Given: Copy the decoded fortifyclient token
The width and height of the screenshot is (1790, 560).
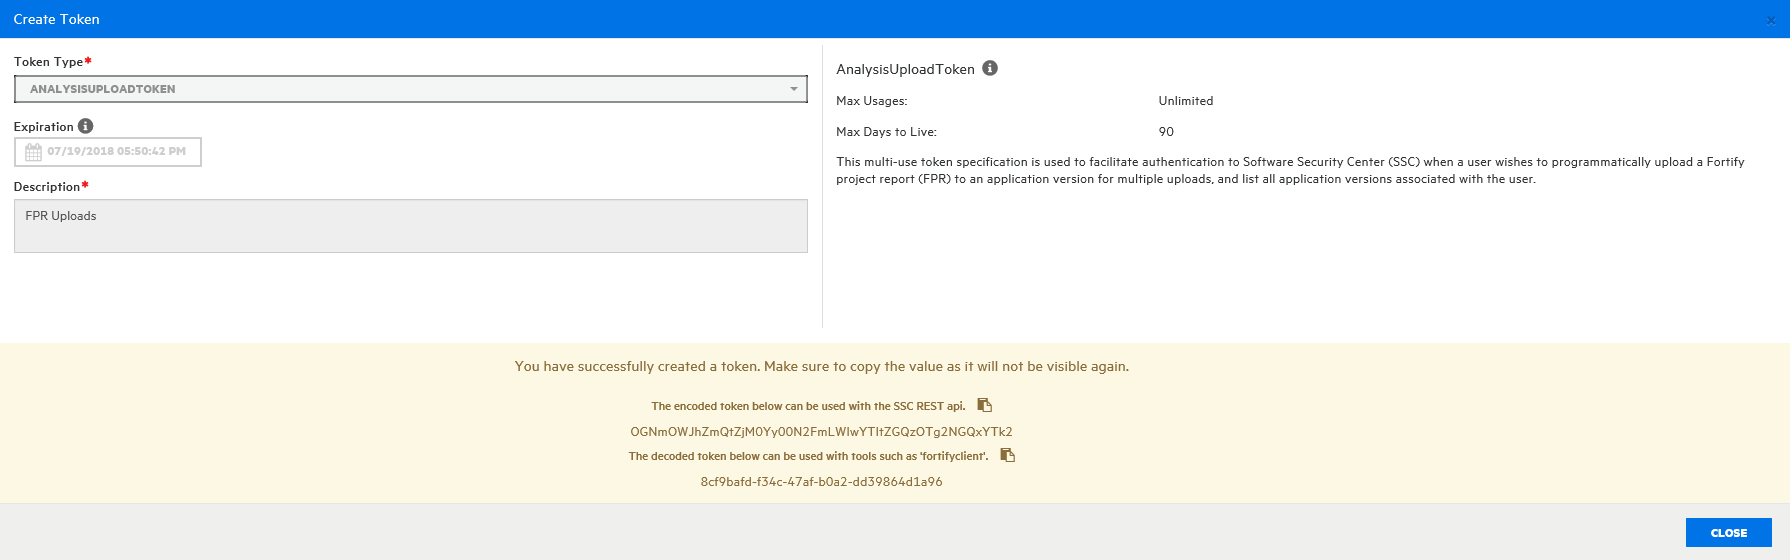Looking at the screenshot, I should [x=1007, y=455].
